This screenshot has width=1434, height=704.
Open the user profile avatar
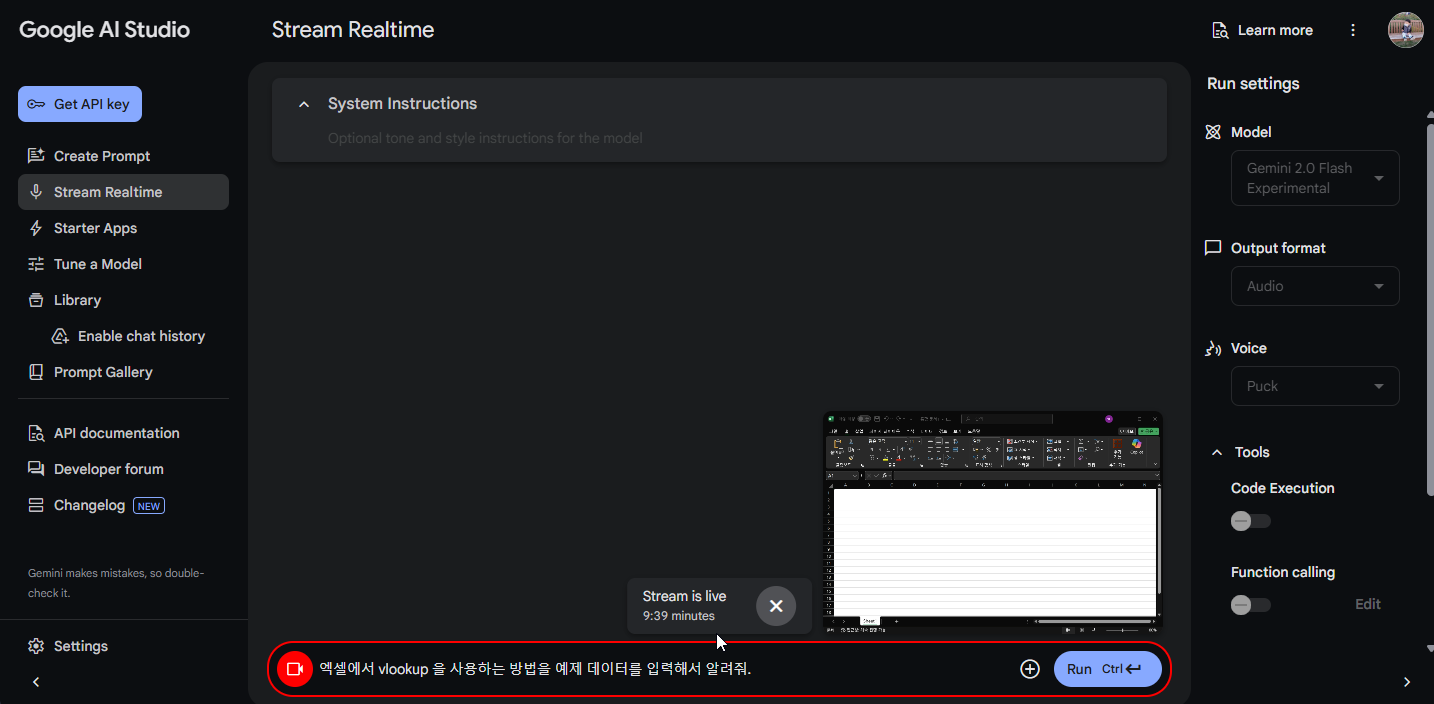pyautogui.click(x=1405, y=30)
